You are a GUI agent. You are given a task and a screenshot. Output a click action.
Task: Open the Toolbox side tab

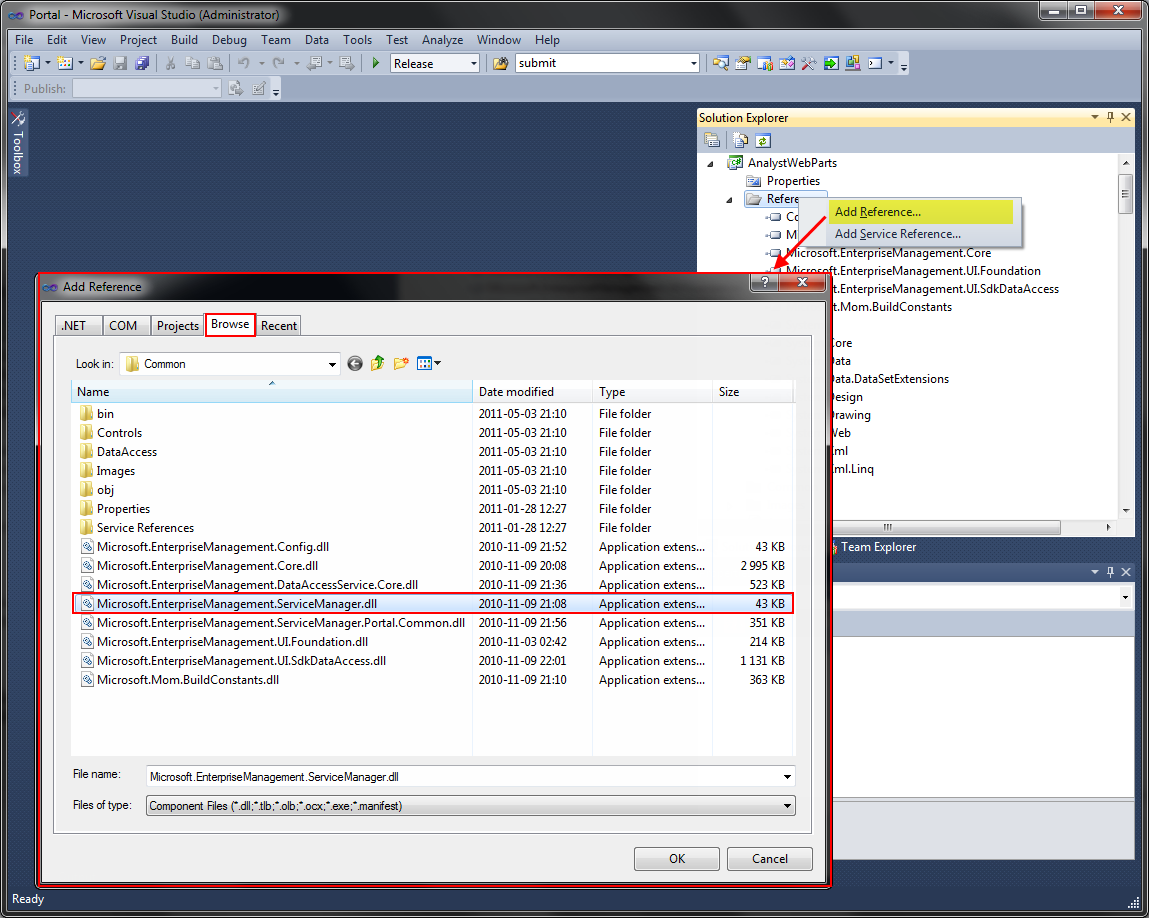tap(18, 142)
